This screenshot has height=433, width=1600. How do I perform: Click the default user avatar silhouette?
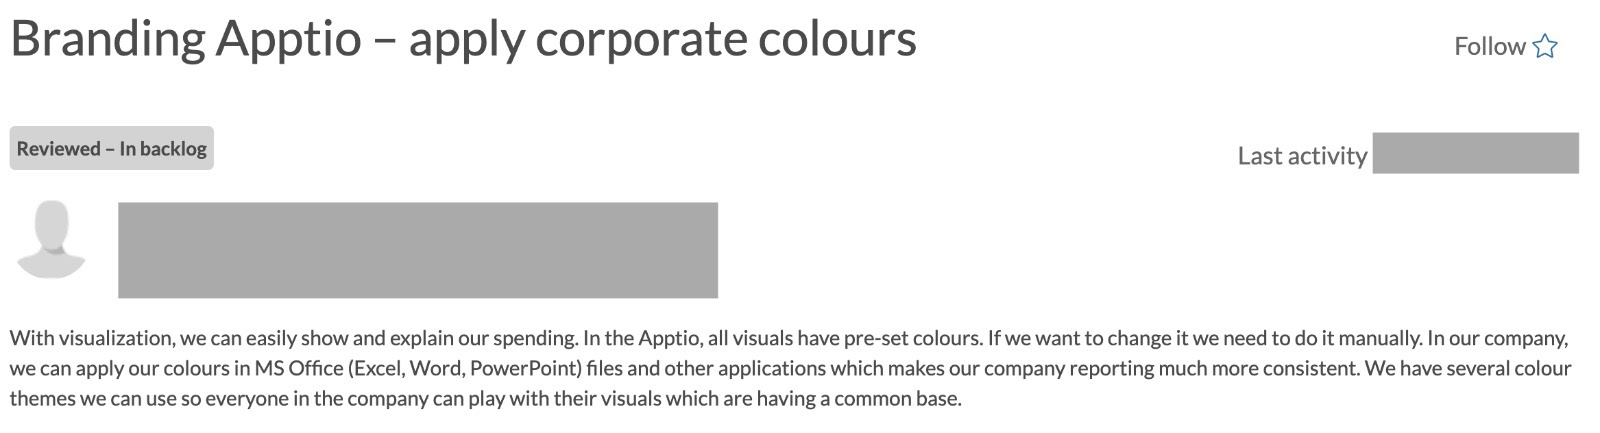[51, 240]
